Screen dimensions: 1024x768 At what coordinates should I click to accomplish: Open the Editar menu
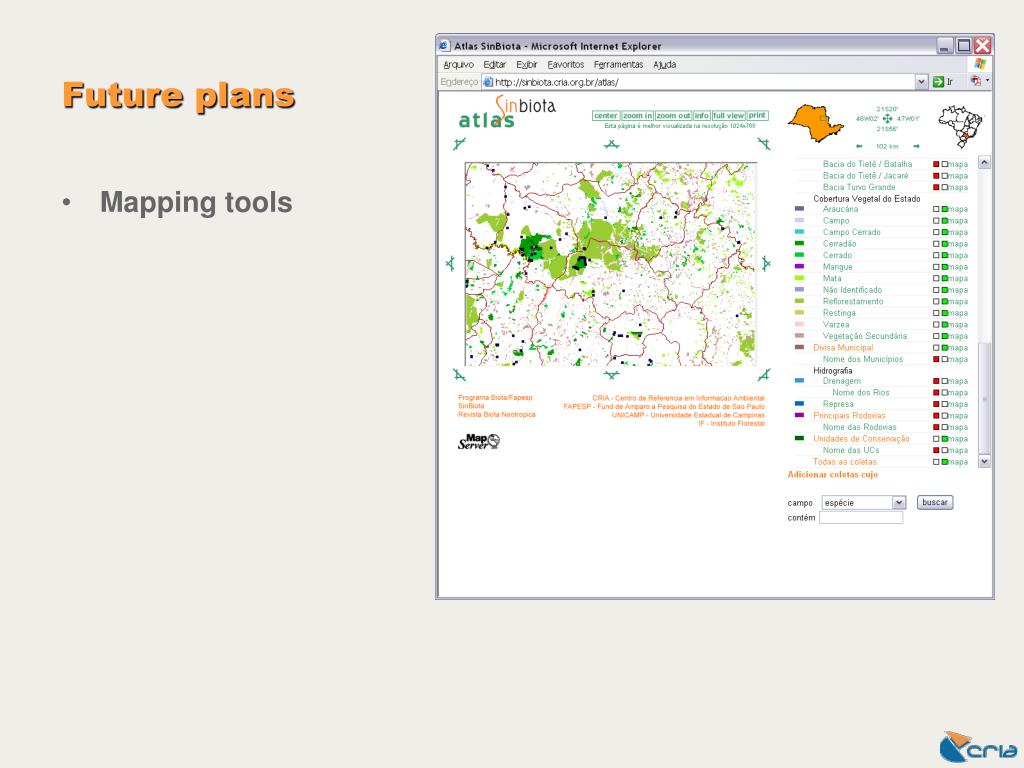point(494,65)
